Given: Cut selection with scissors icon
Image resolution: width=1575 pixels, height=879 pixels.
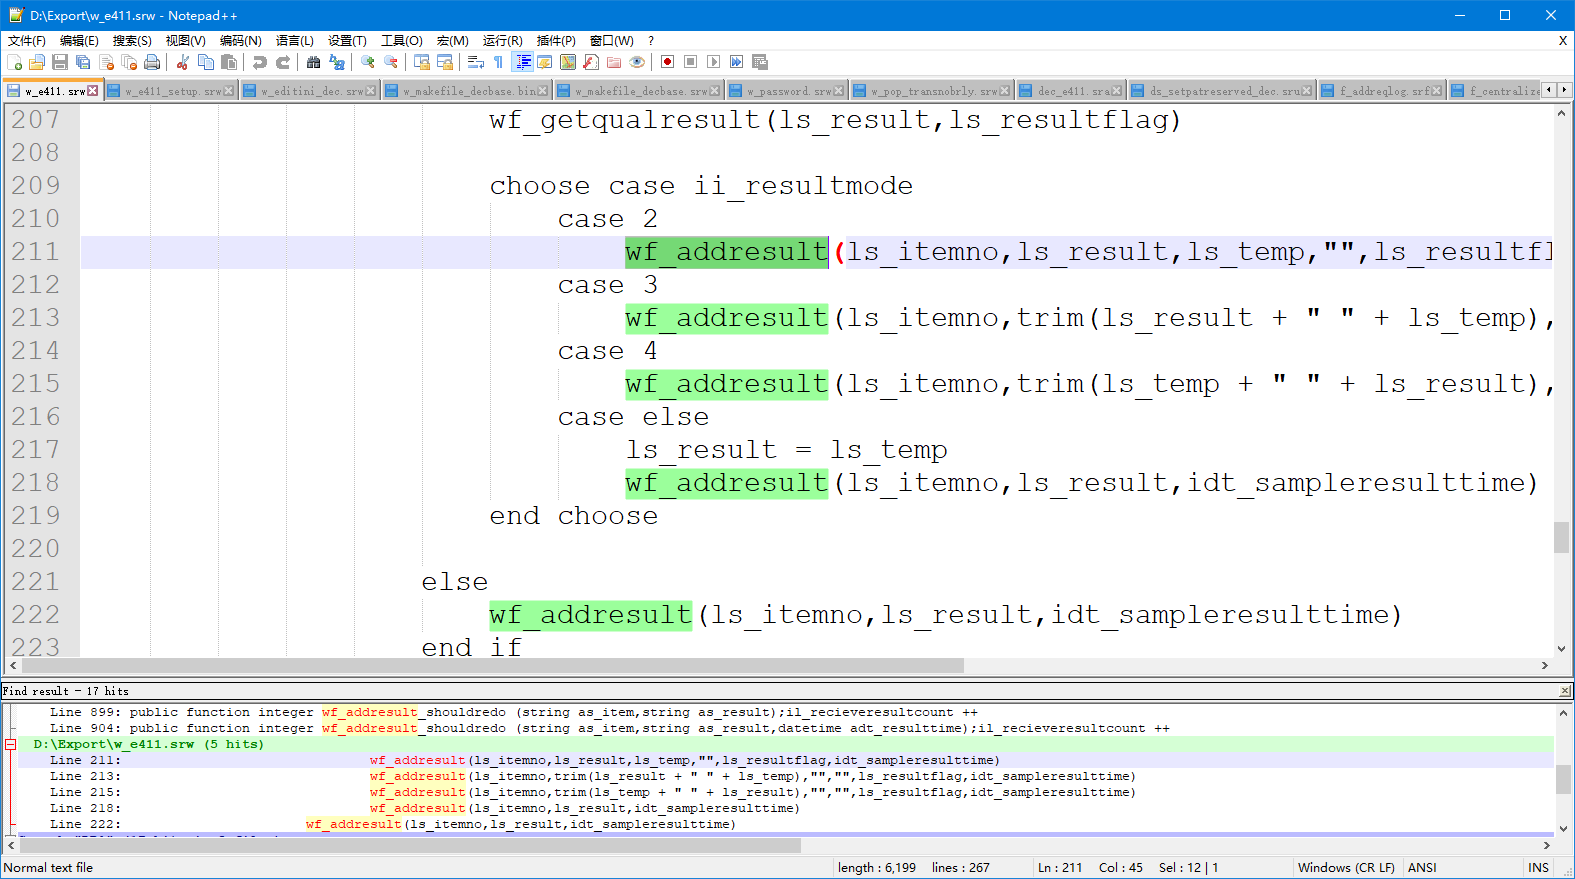Looking at the screenshot, I should click(x=183, y=62).
